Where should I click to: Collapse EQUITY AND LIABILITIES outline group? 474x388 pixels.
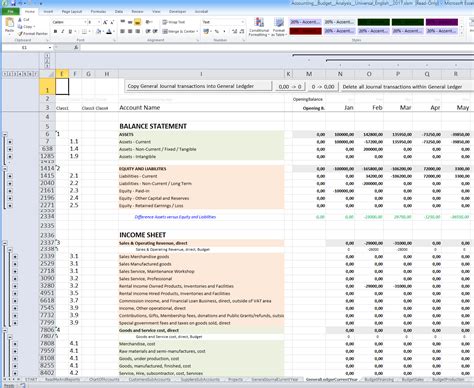click(5, 169)
